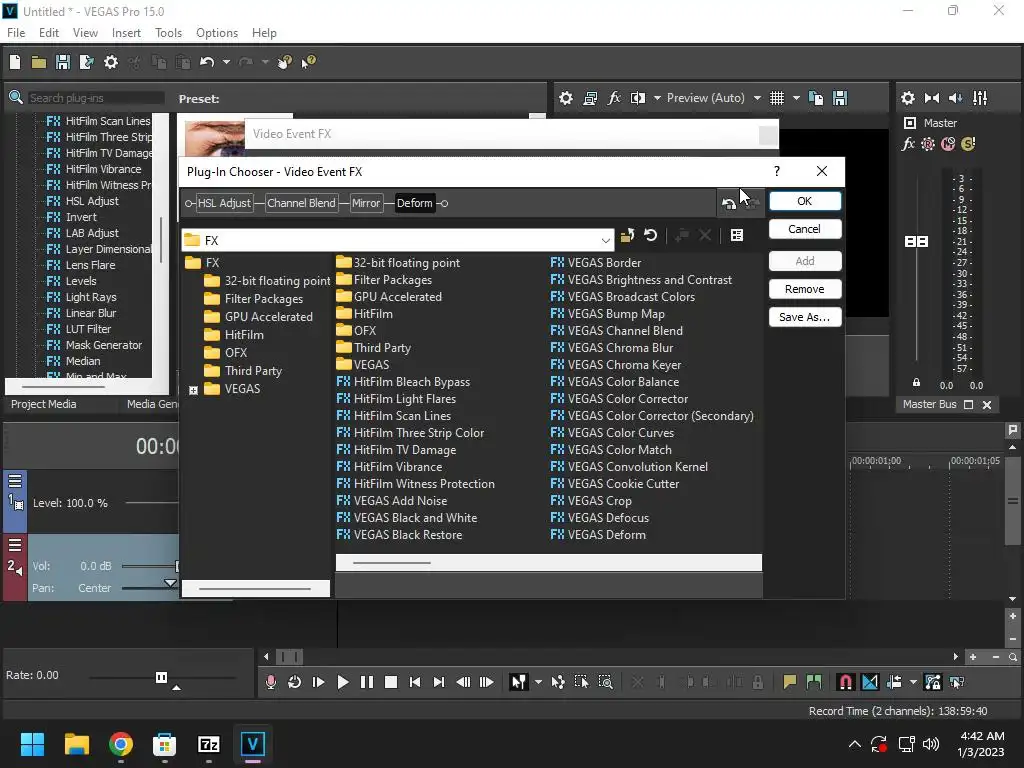The image size is (1024, 768).
Task: Select Mirror in the plug-in chain
Action: coord(366,203)
